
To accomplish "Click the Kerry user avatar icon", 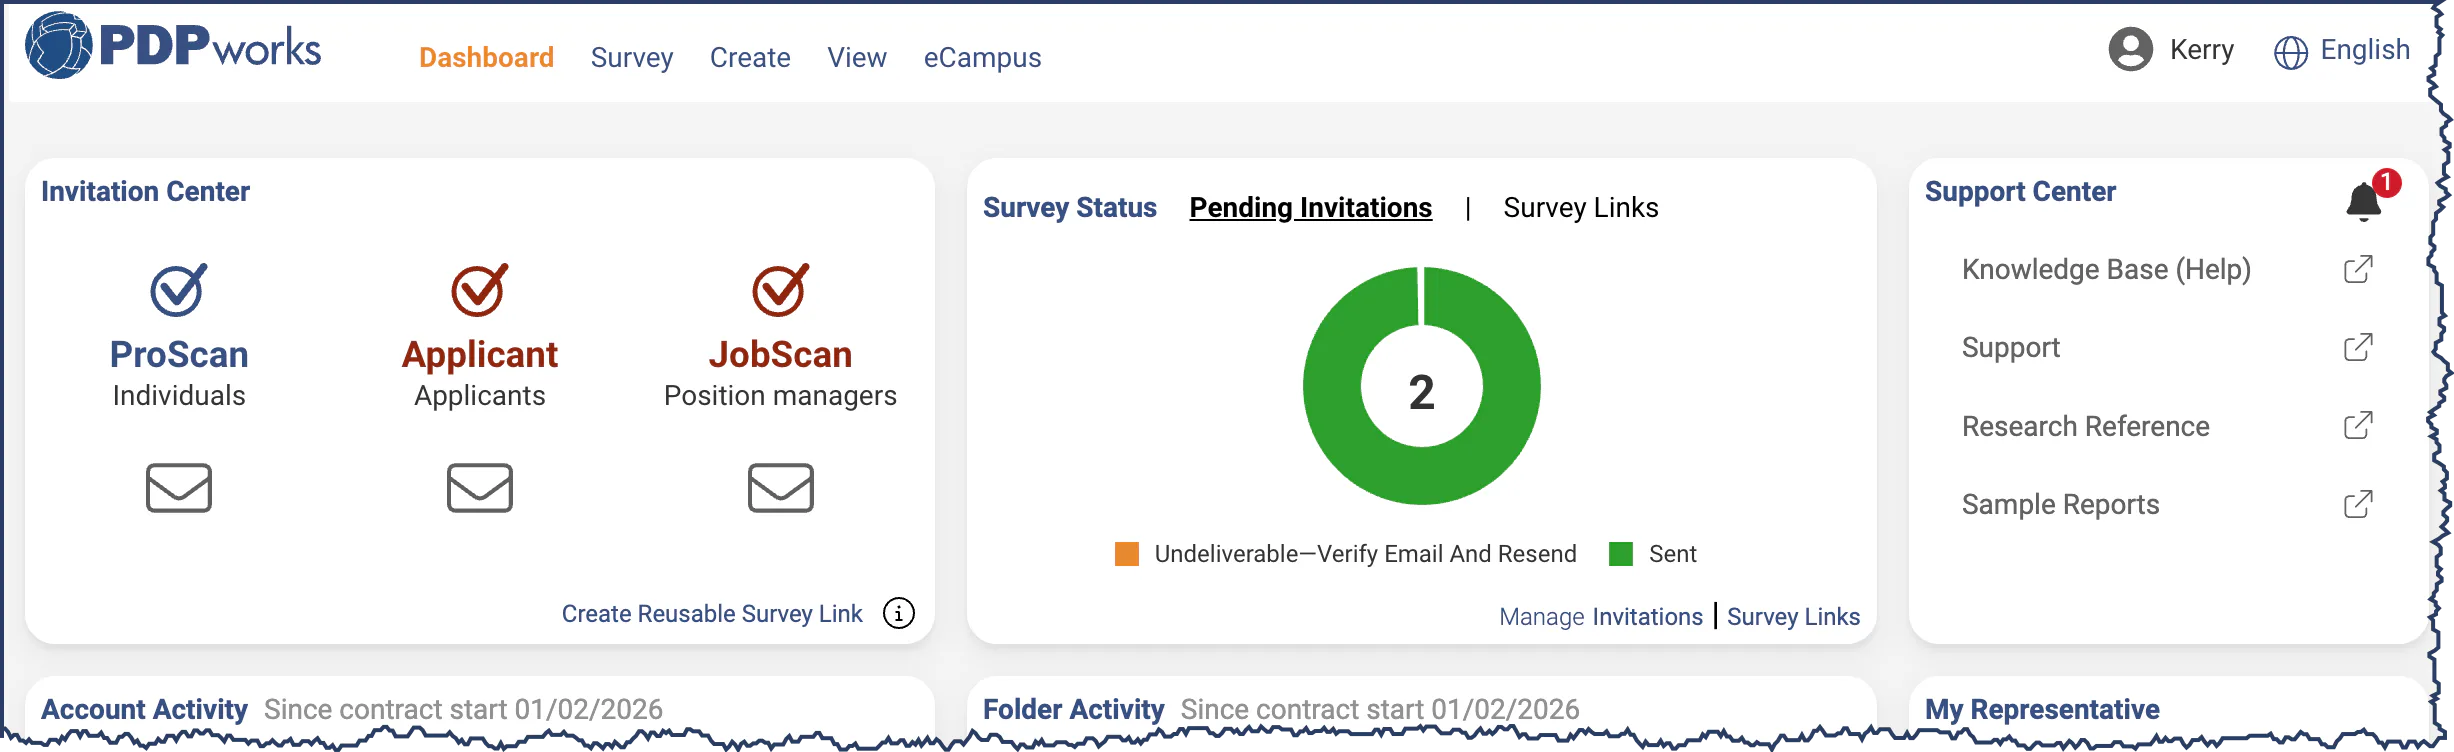I will click(2131, 49).
